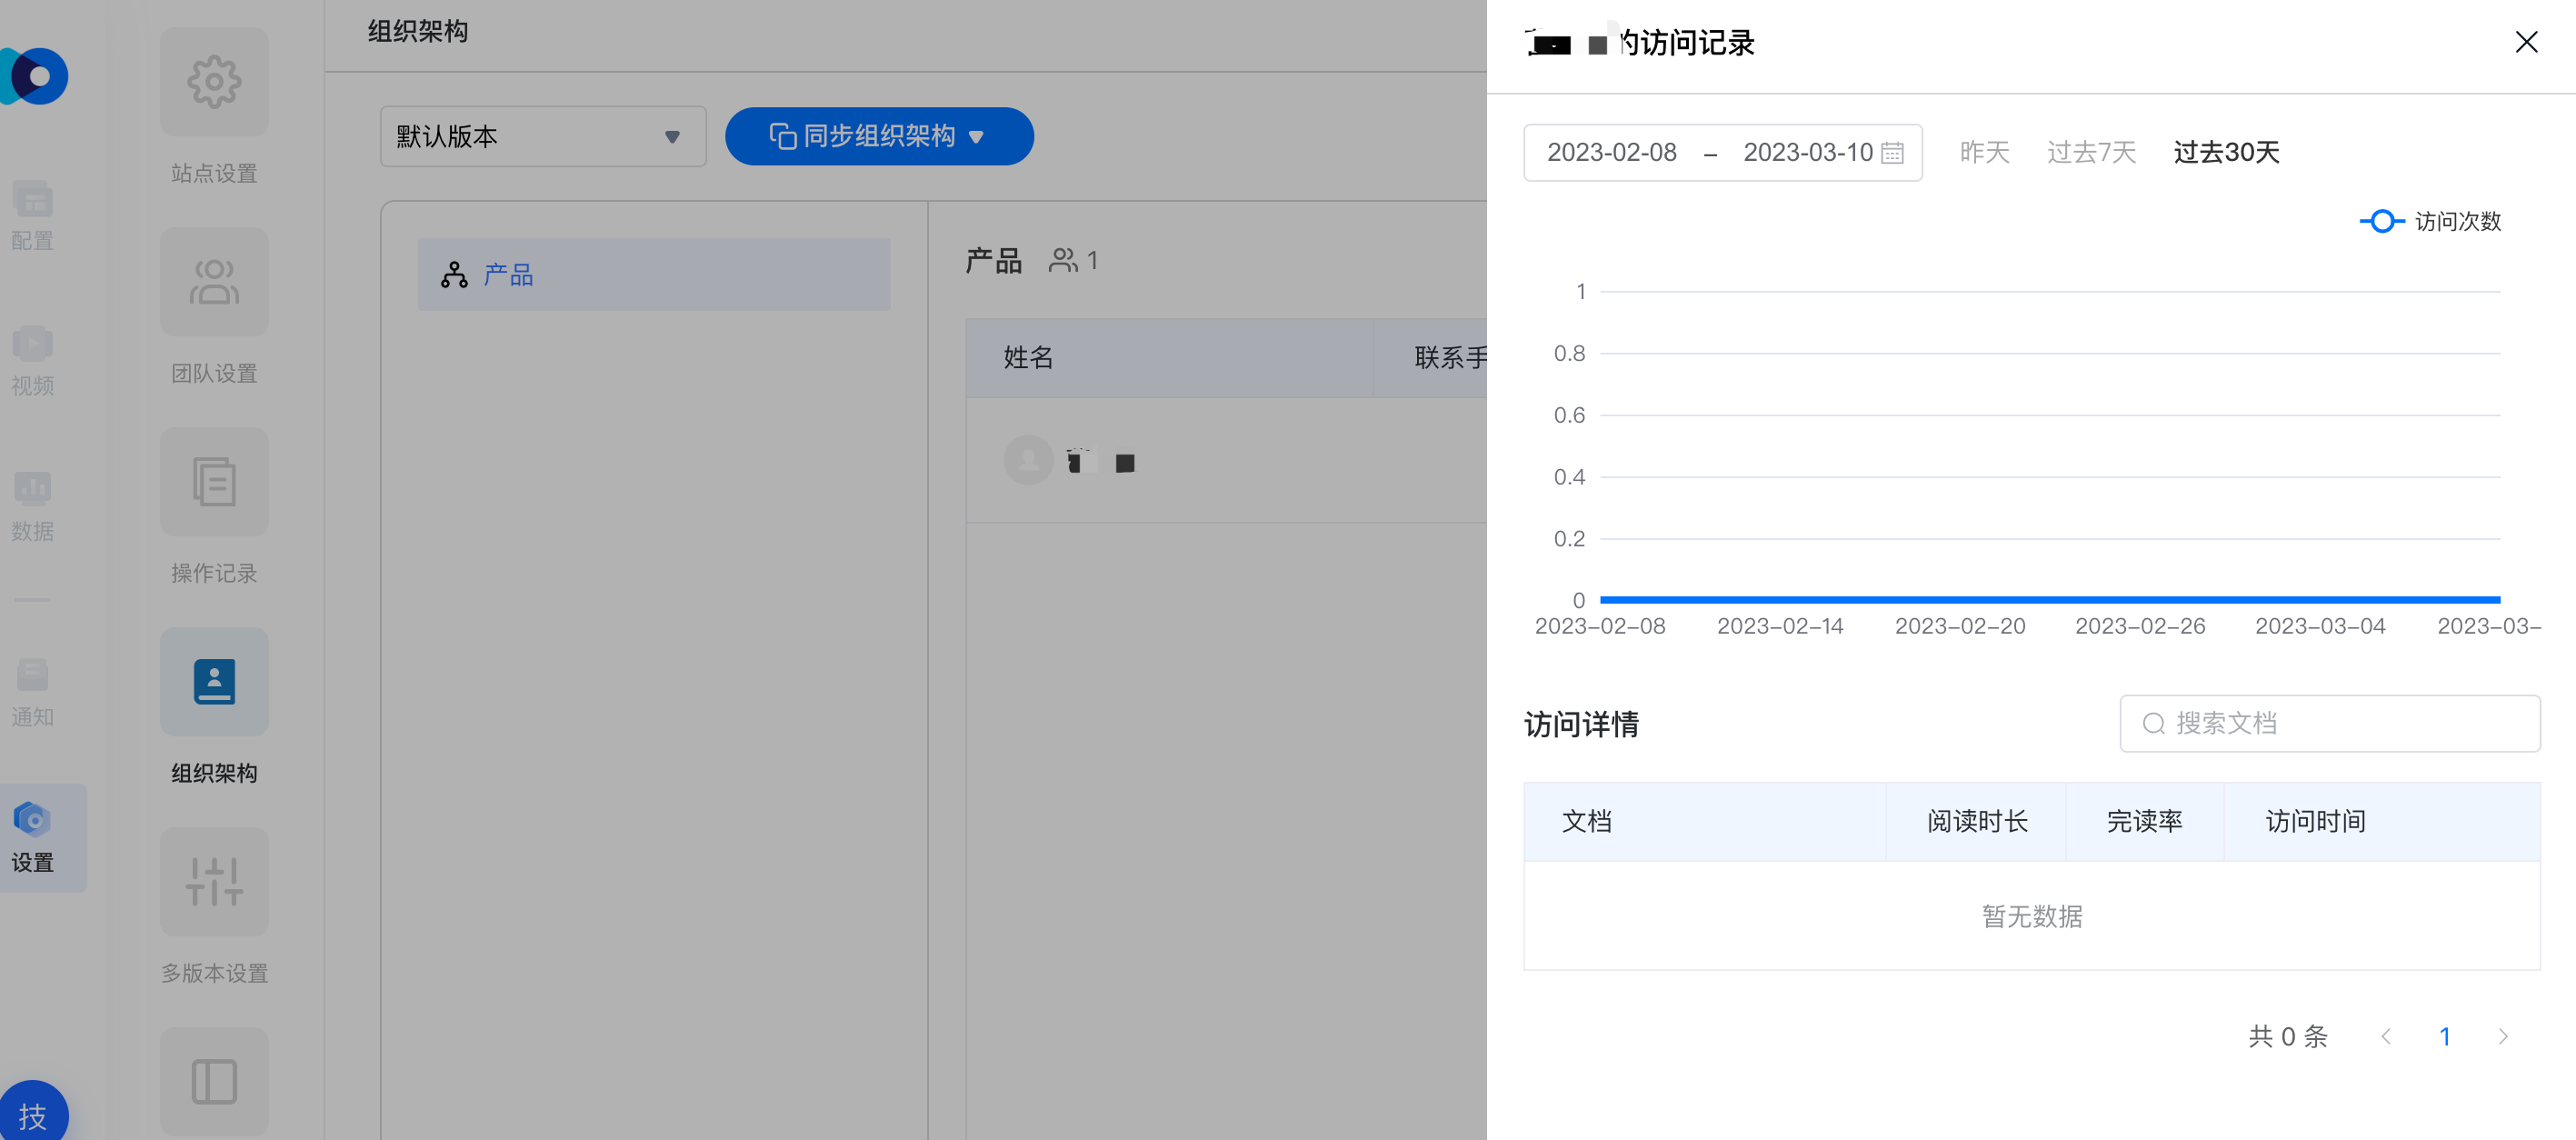Screen dimensions: 2576x1140
Task: Click the 组织架构 page title
Action: [x=417, y=31]
